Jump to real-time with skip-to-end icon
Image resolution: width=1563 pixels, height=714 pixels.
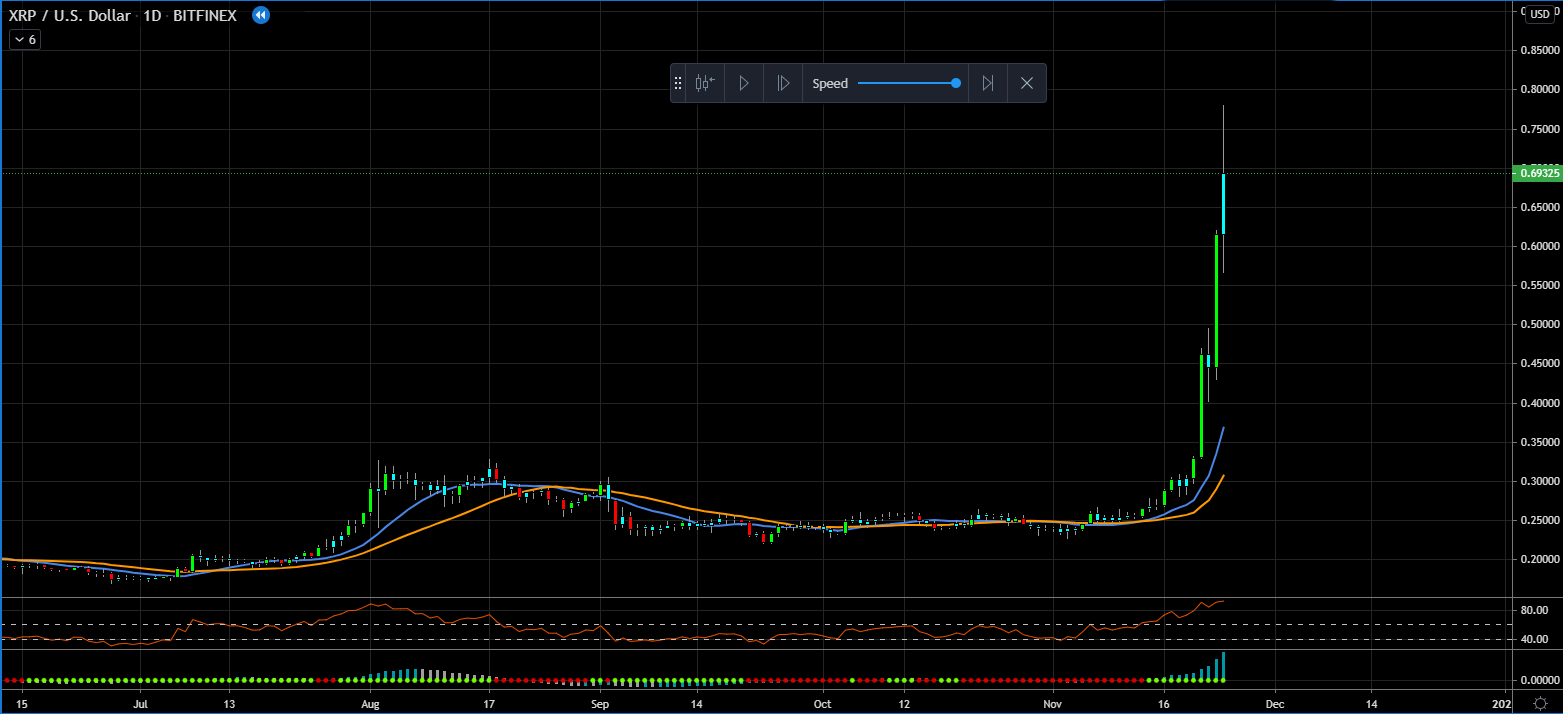[x=988, y=84]
